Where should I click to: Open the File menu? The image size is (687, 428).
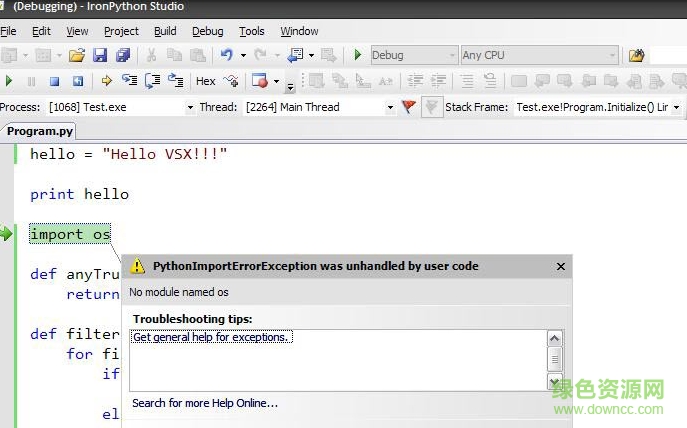(8, 31)
